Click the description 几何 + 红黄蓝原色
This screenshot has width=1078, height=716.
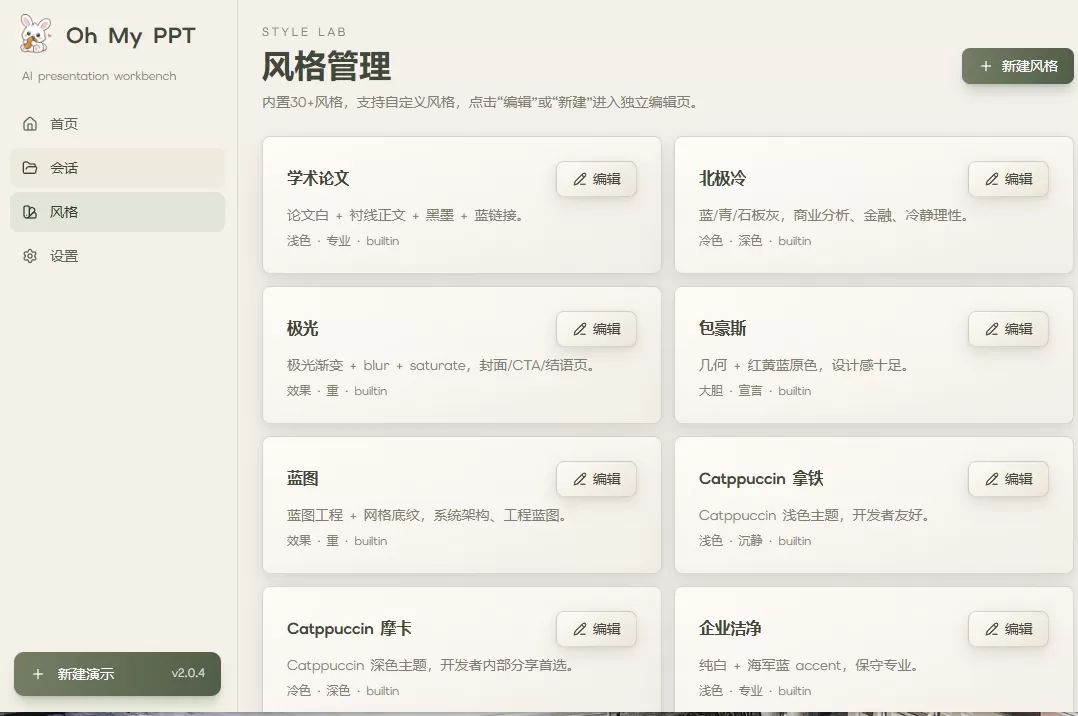[803, 365]
